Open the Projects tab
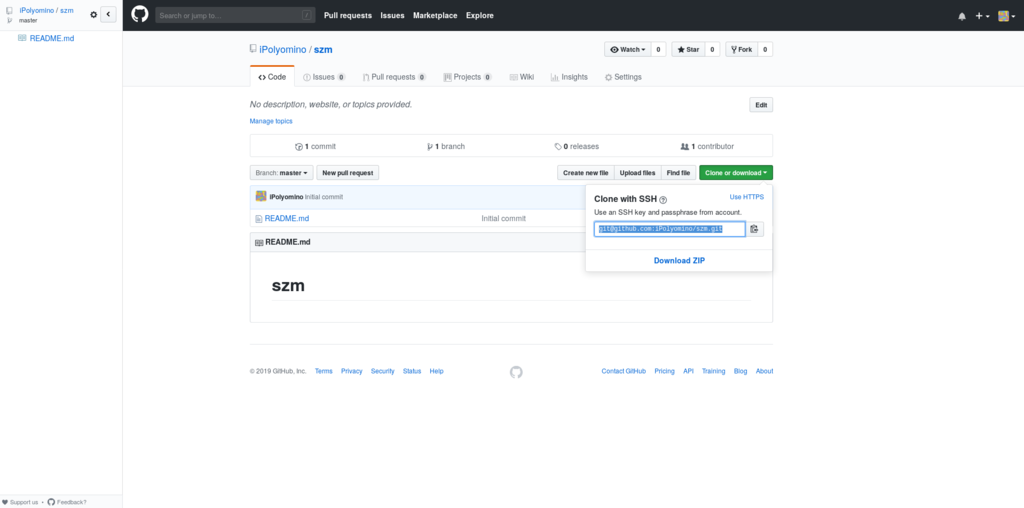This screenshot has height=508, width=1024. coord(468,77)
